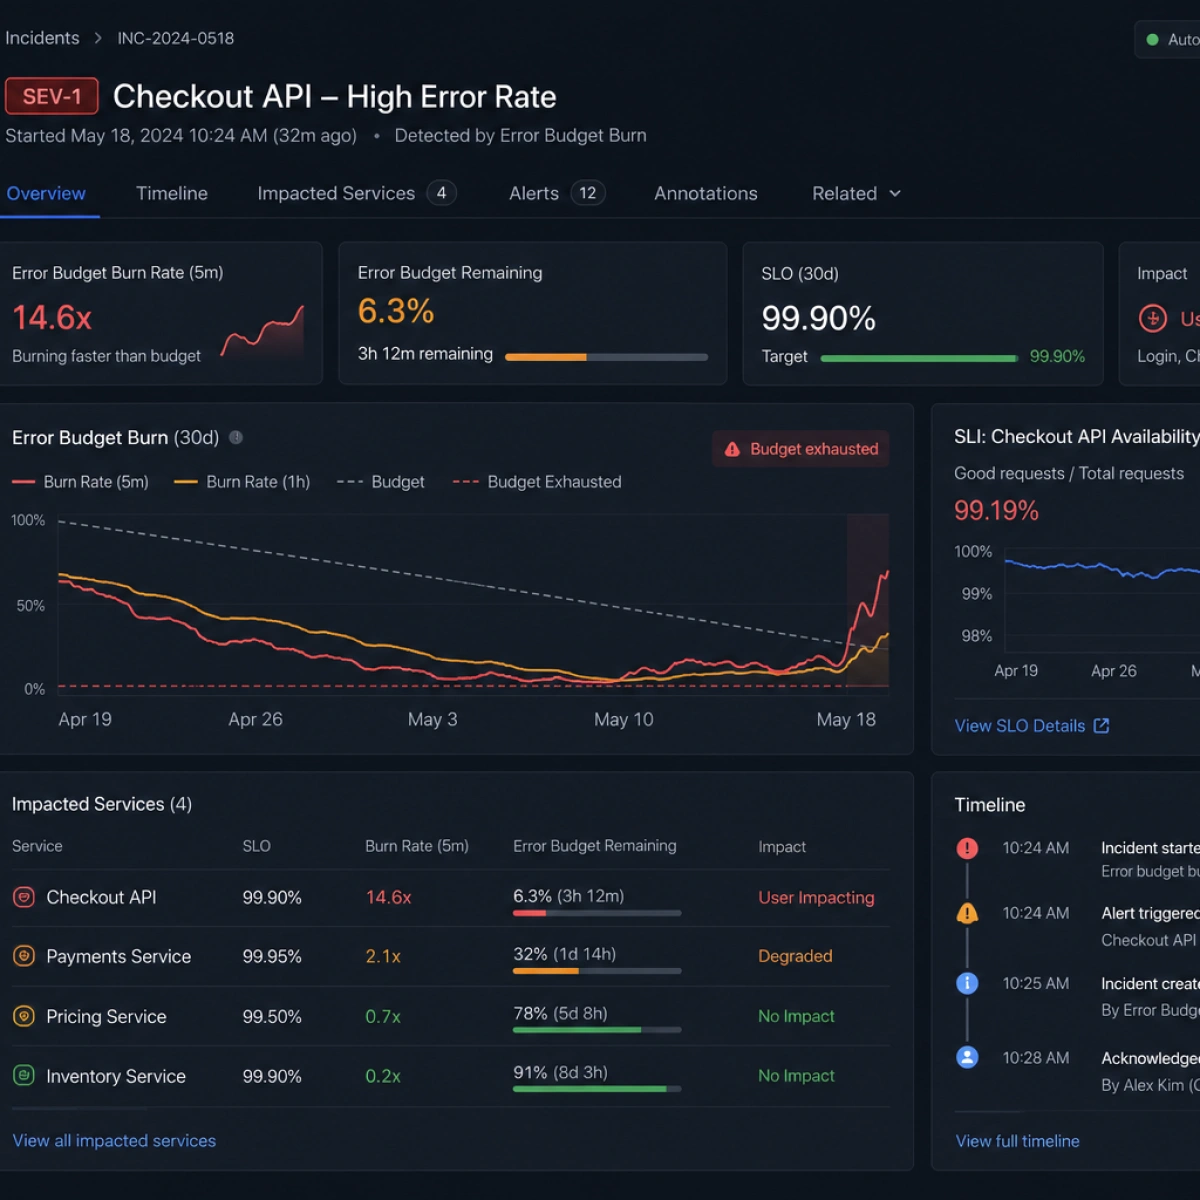Click the blue info icon at 10:25 AM
The height and width of the screenshot is (1200, 1200).
pos(967,983)
